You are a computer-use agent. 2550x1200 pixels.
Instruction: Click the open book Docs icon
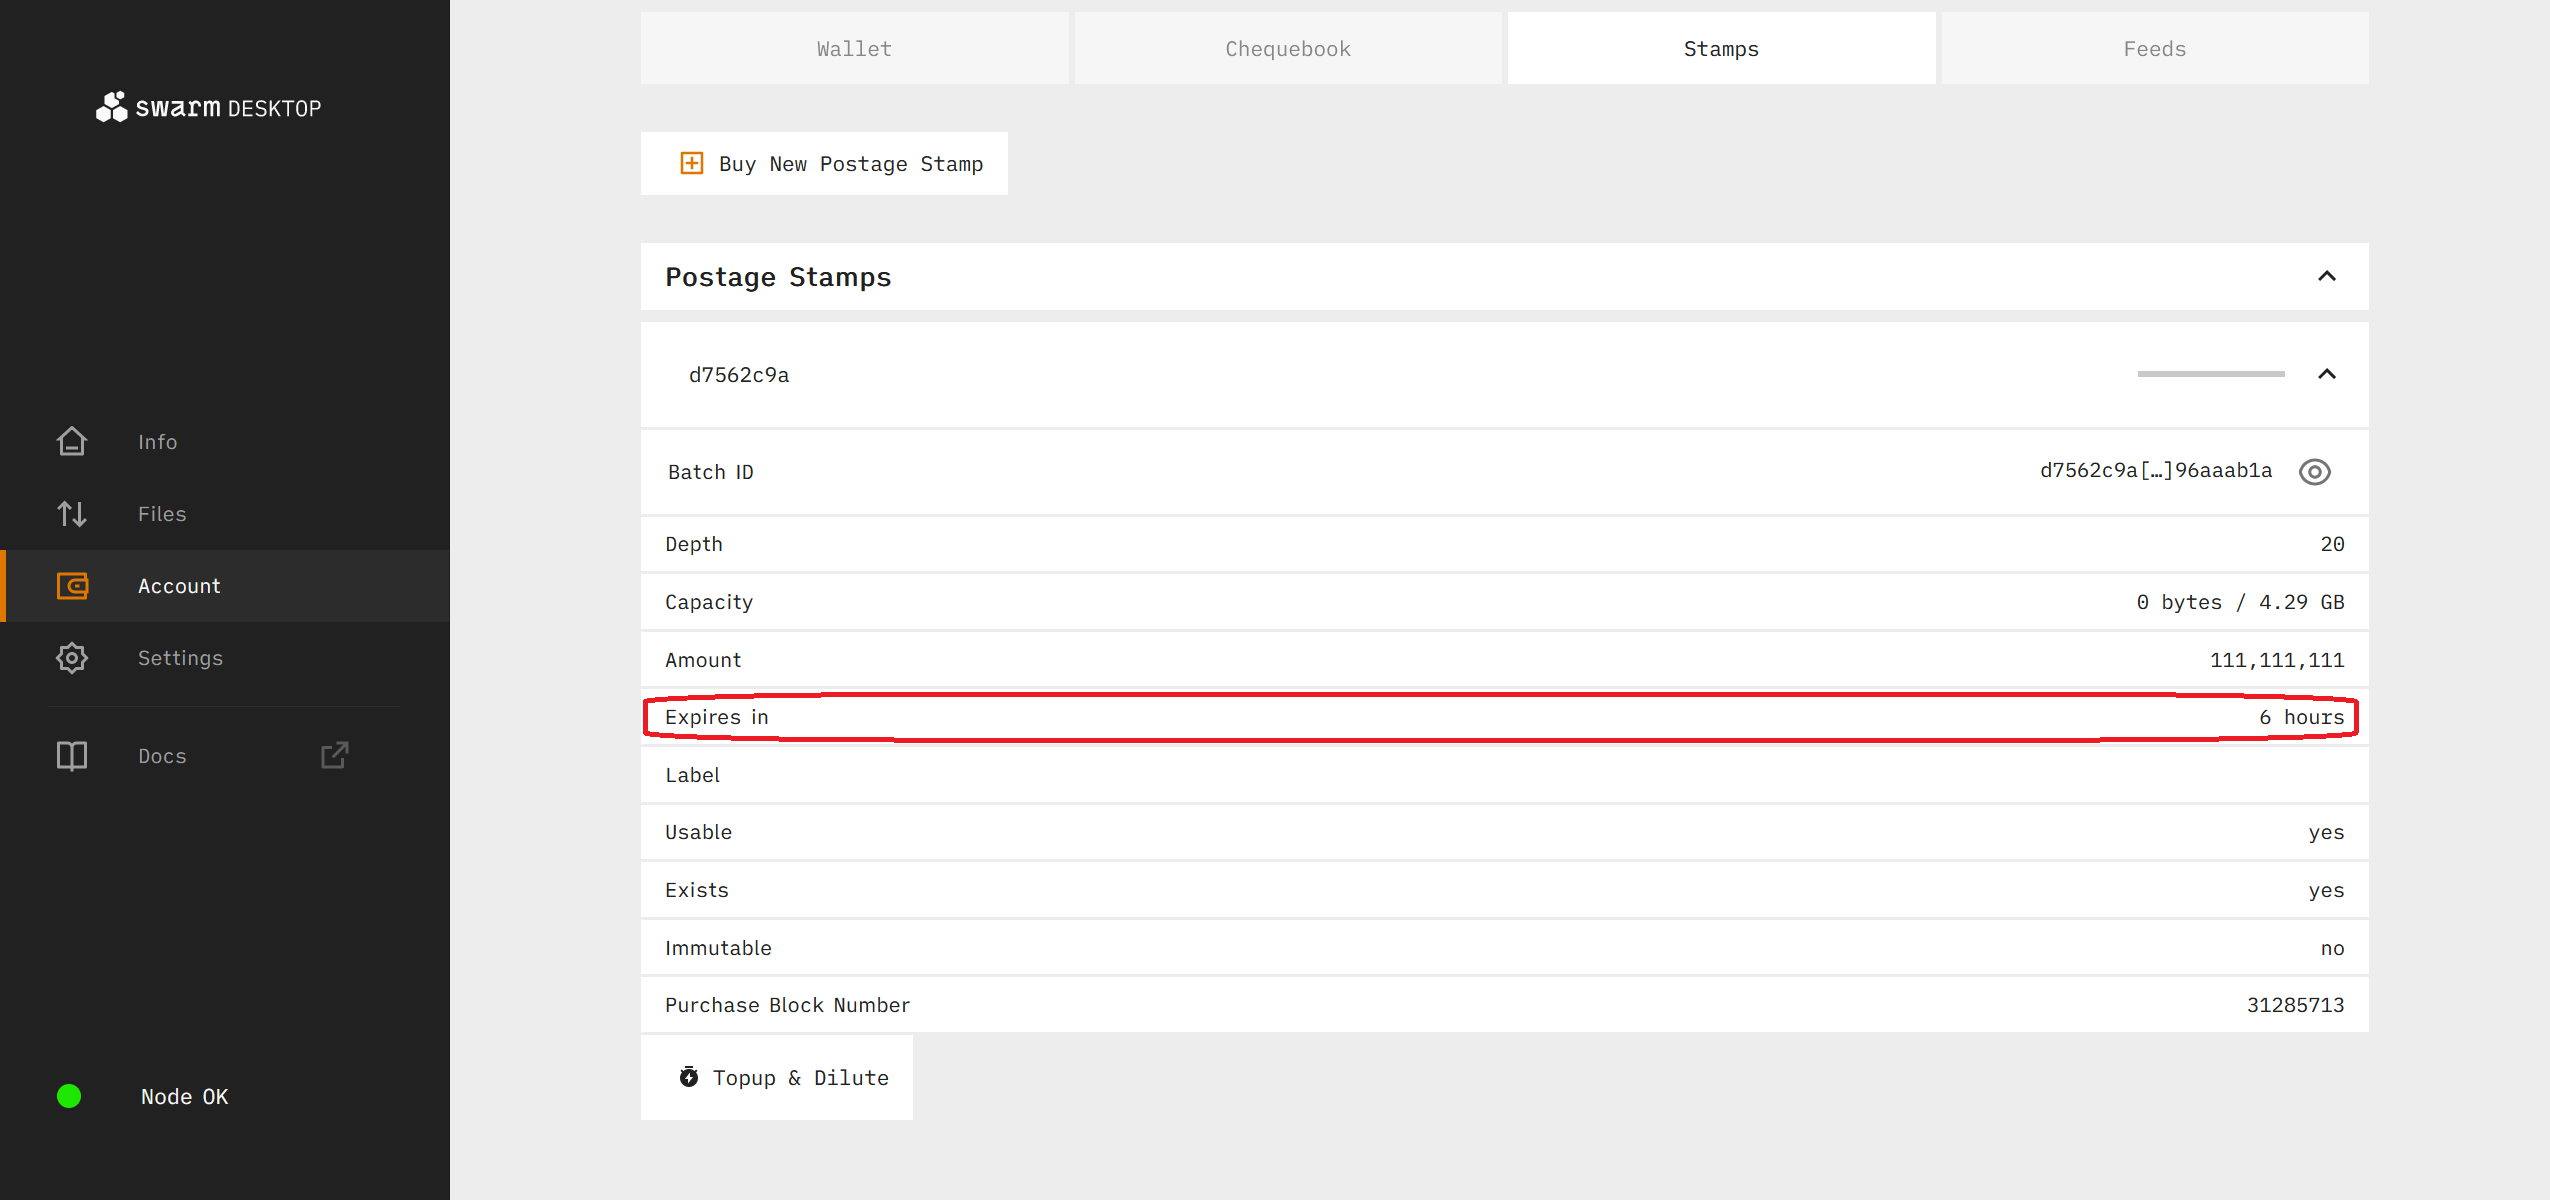(72, 756)
